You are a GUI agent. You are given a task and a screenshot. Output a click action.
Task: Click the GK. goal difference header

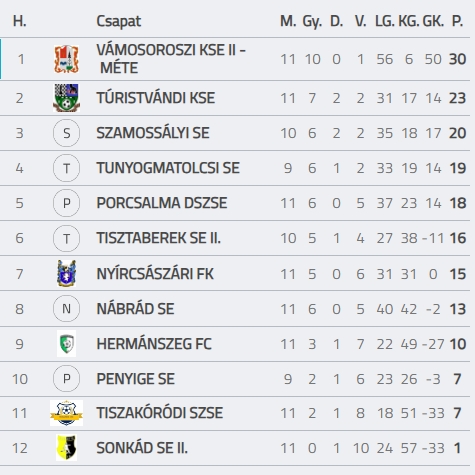tap(433, 21)
